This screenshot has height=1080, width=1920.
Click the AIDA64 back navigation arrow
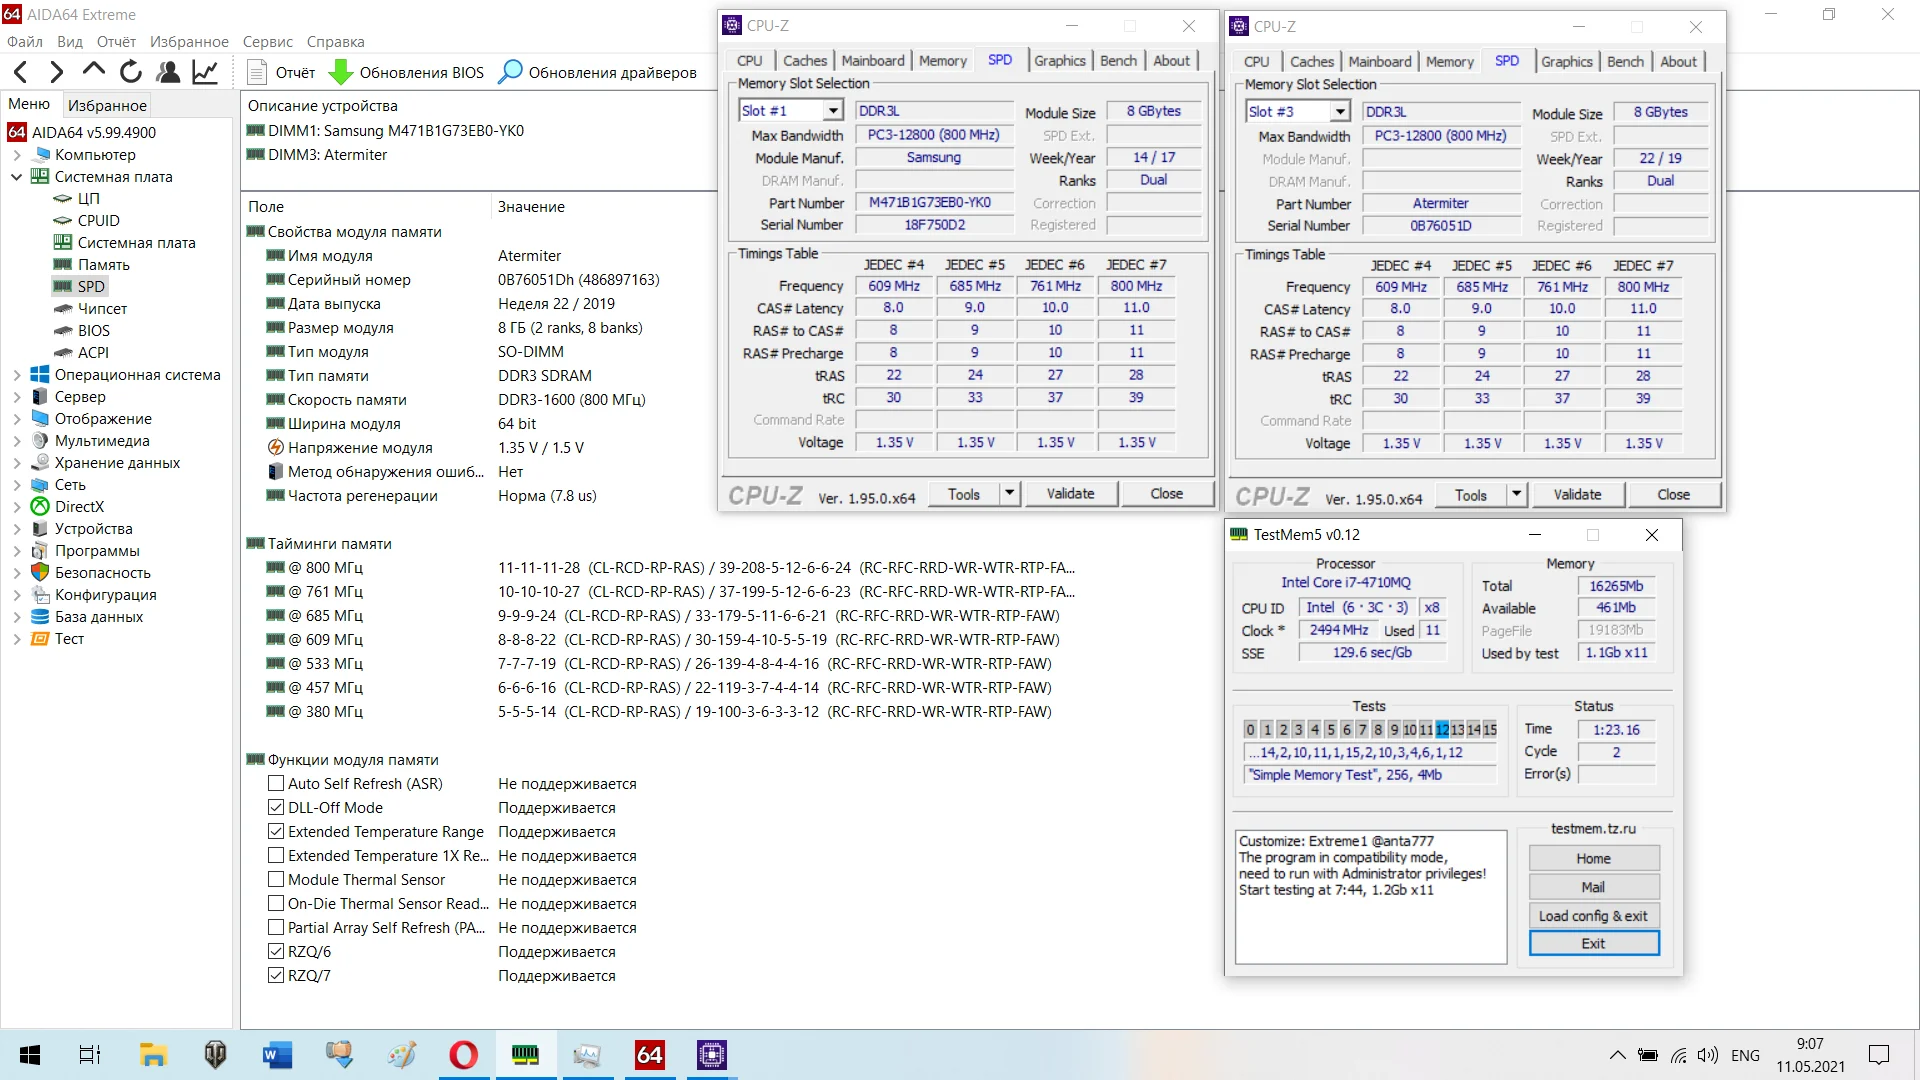tap(21, 72)
